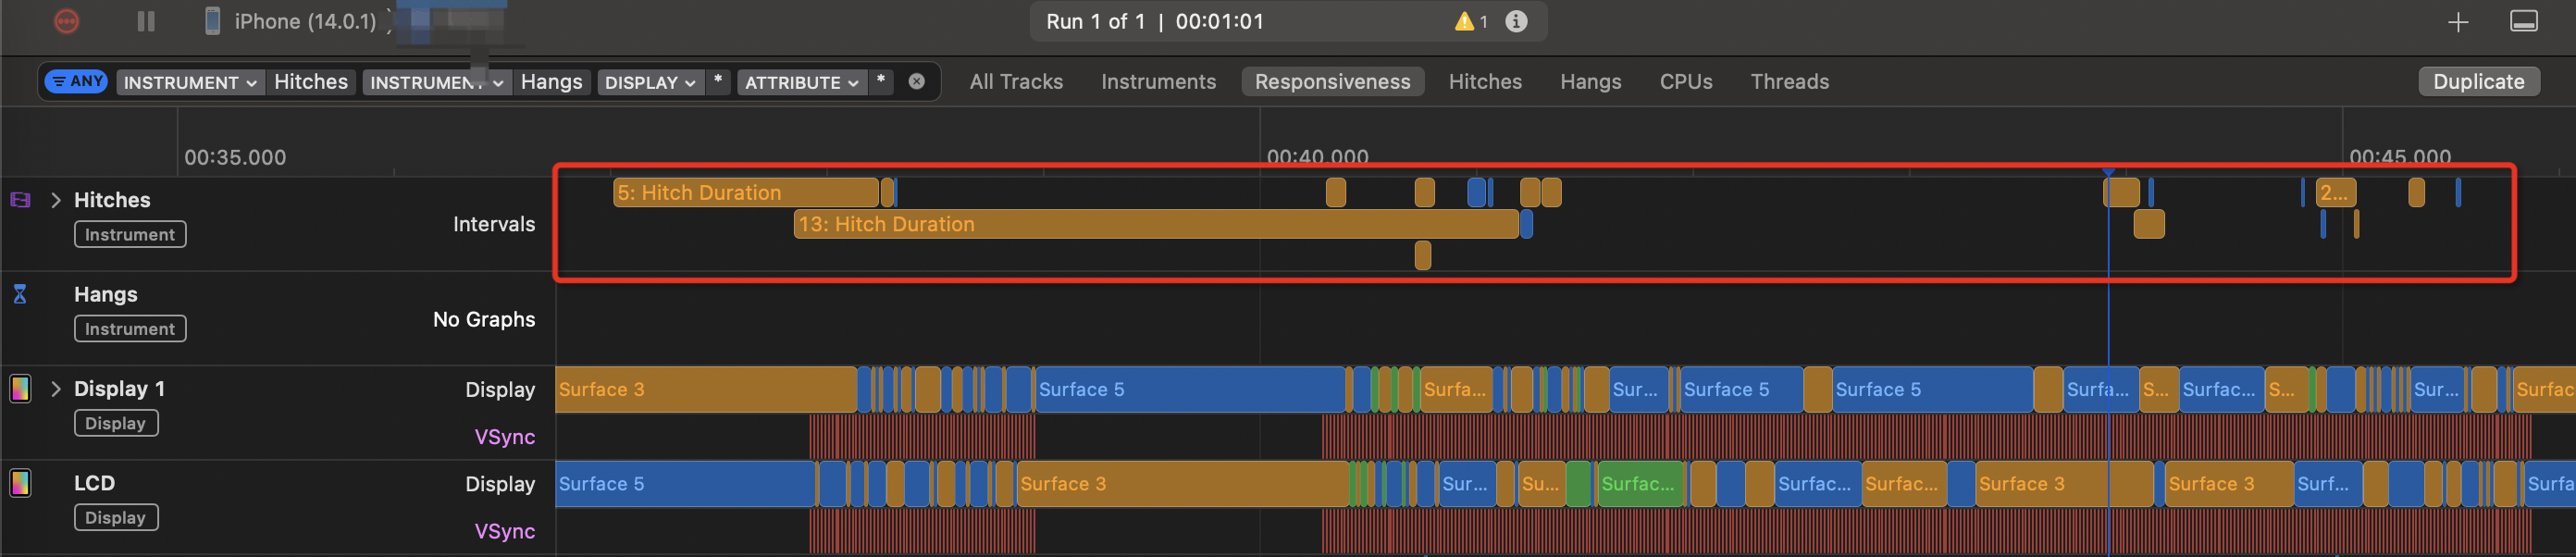Select the first Surface 5 block in LCD
The width and height of the screenshot is (2576, 557).
686,483
